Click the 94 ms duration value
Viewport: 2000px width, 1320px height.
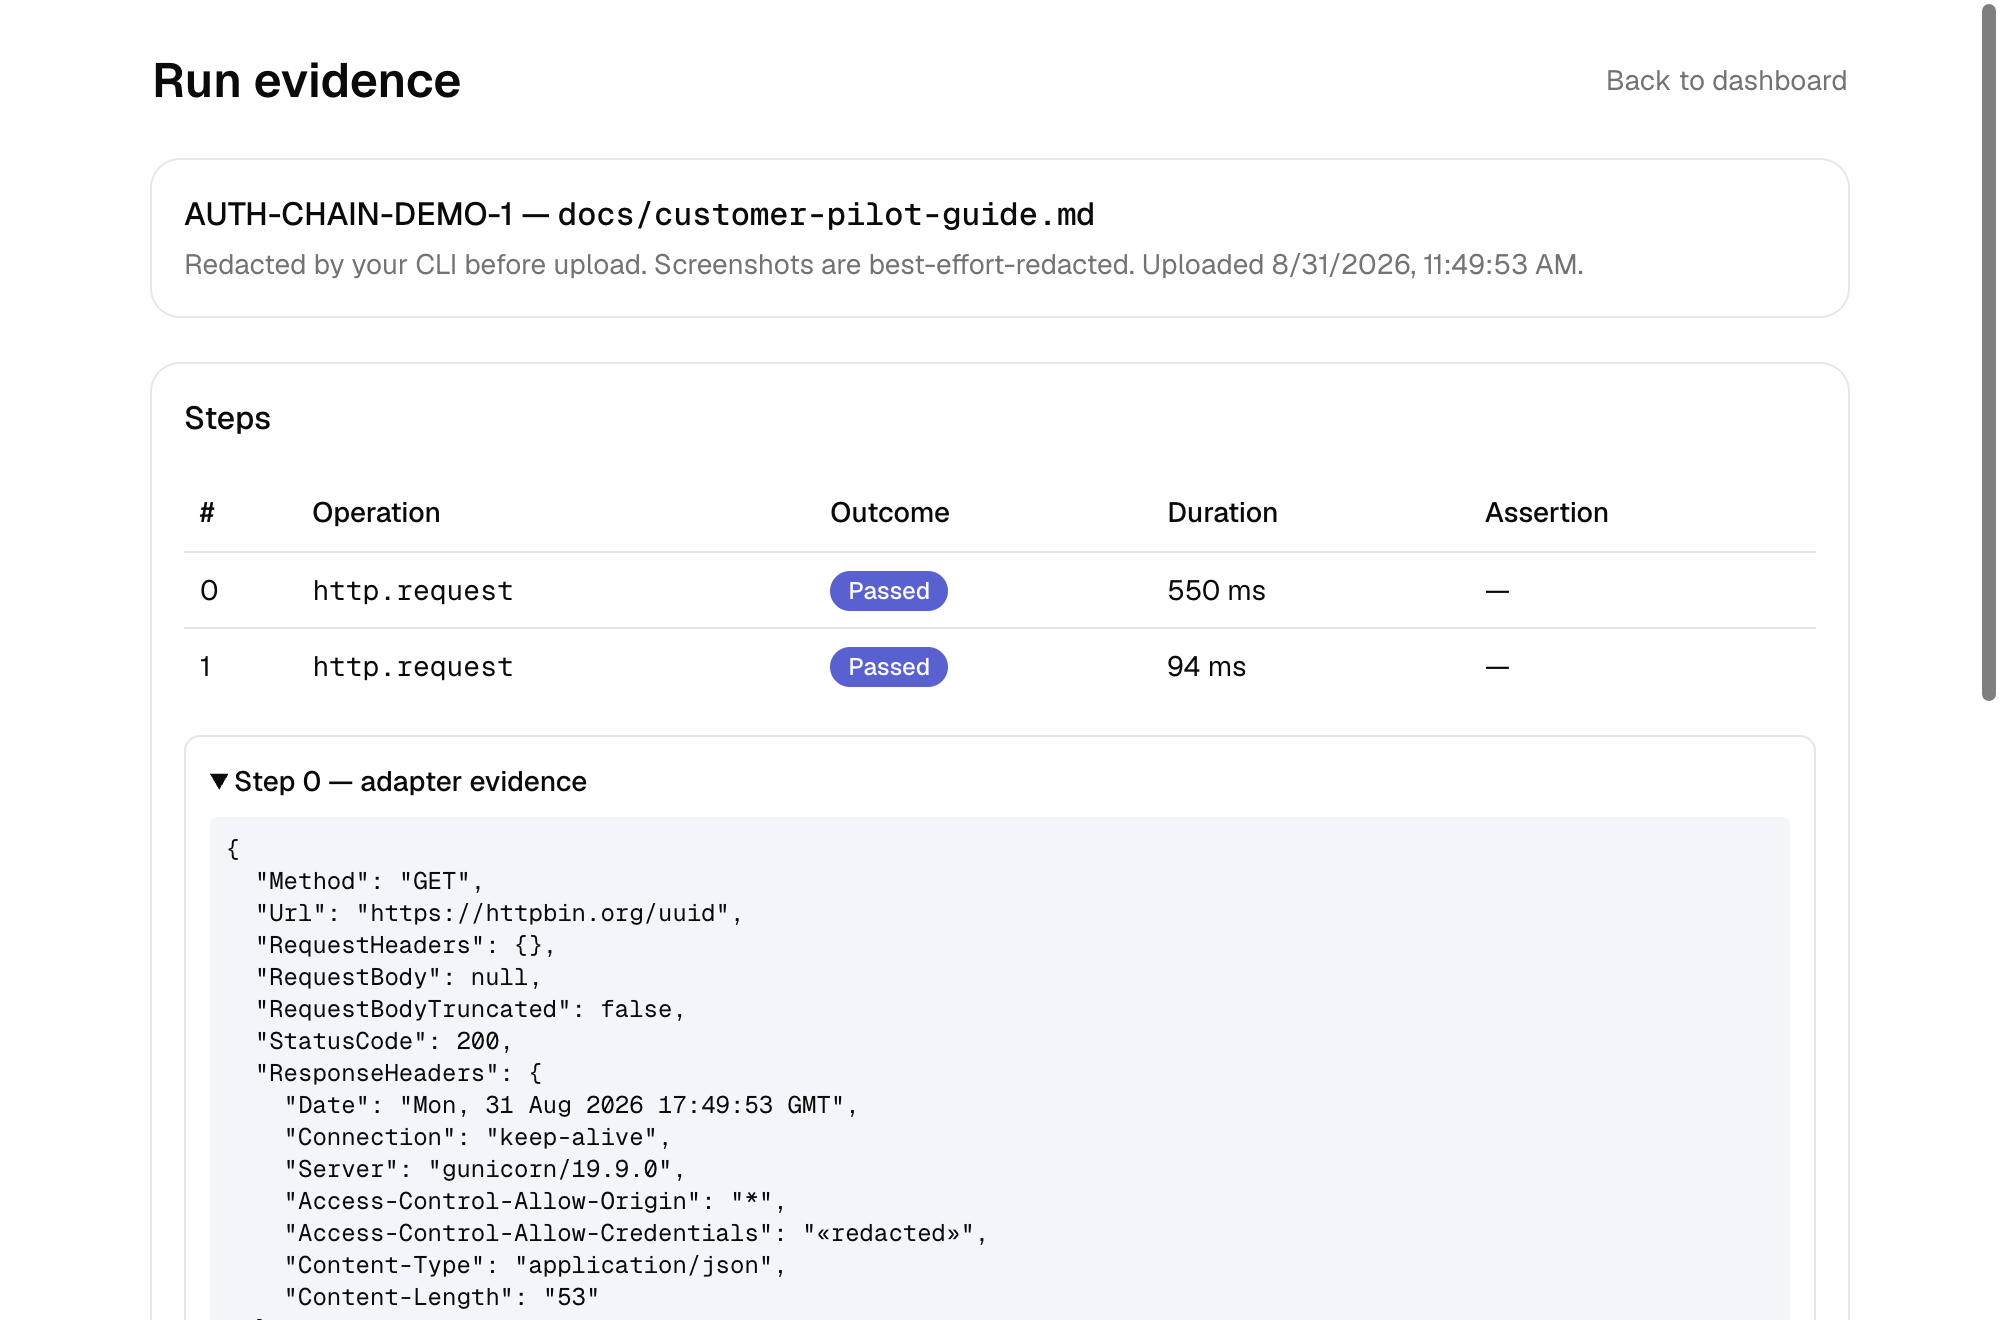tap(1206, 667)
